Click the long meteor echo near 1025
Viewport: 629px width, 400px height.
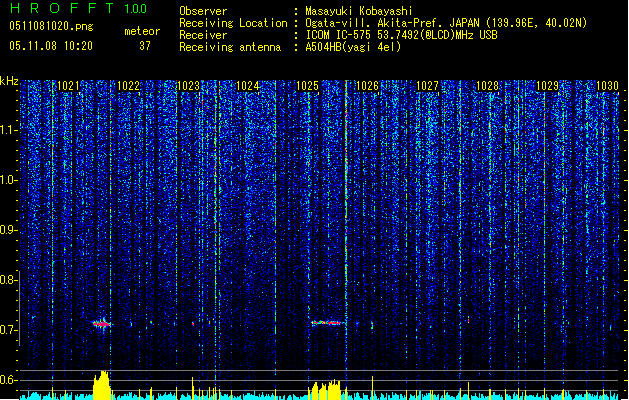327,323
